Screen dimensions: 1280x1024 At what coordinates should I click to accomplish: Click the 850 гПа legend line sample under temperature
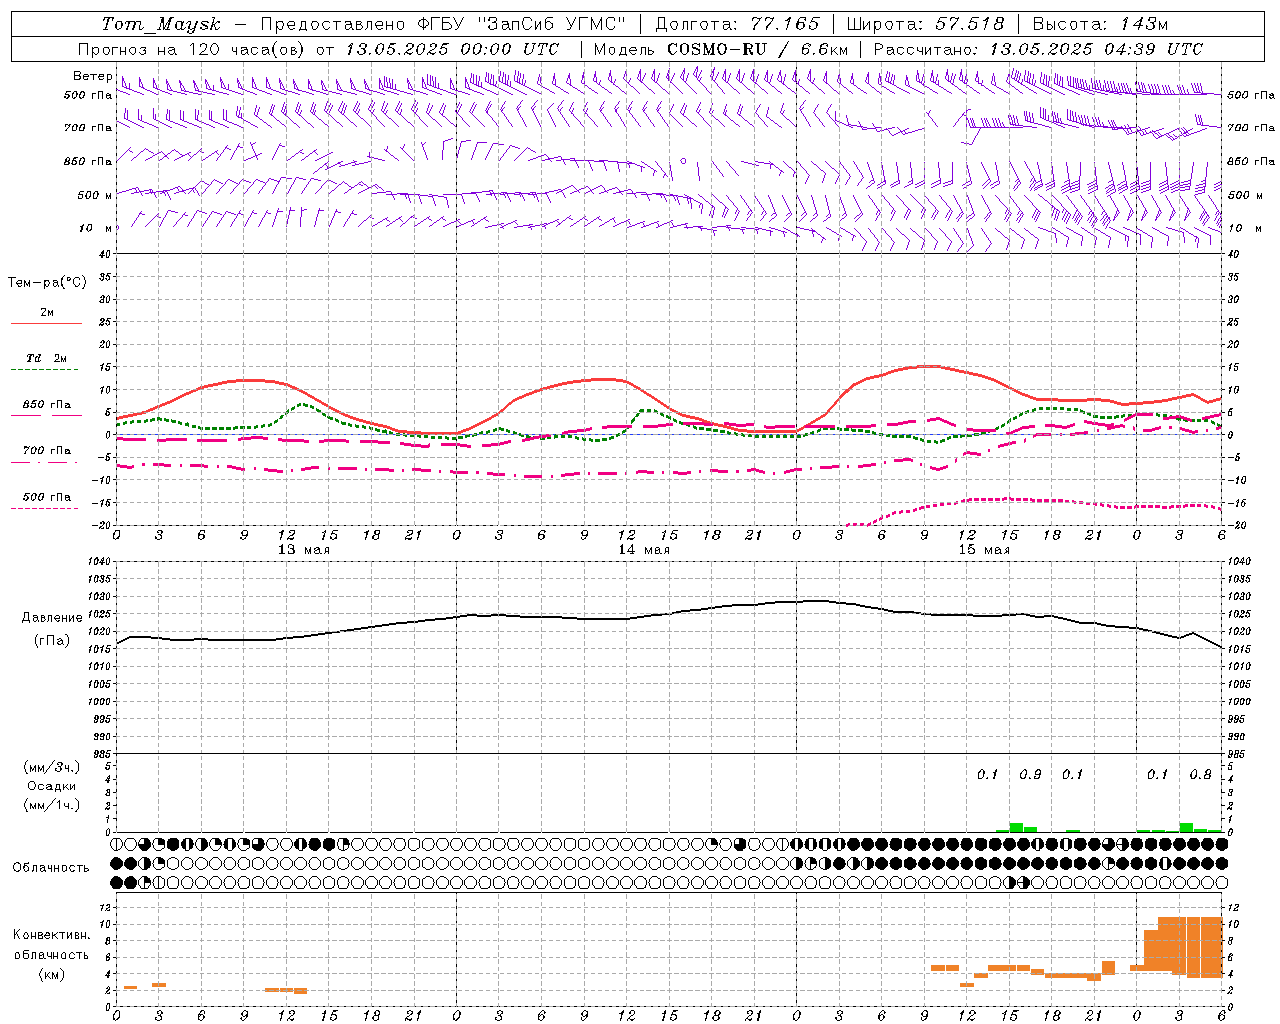pos(46,415)
